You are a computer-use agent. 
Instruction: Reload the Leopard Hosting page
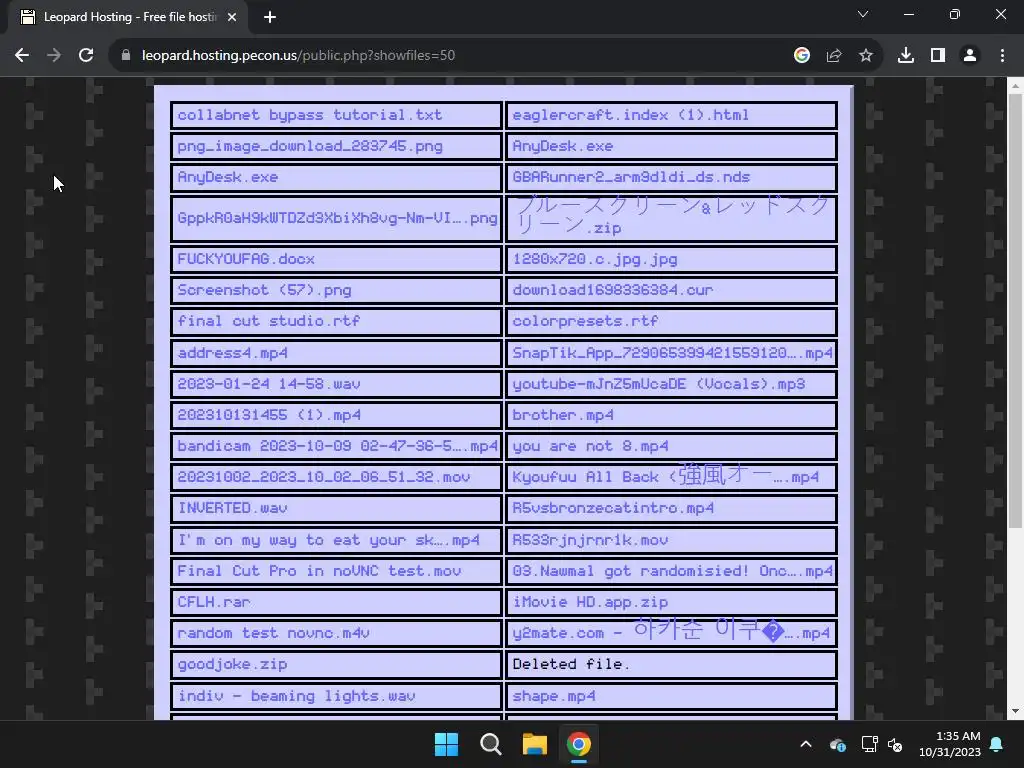click(86, 56)
